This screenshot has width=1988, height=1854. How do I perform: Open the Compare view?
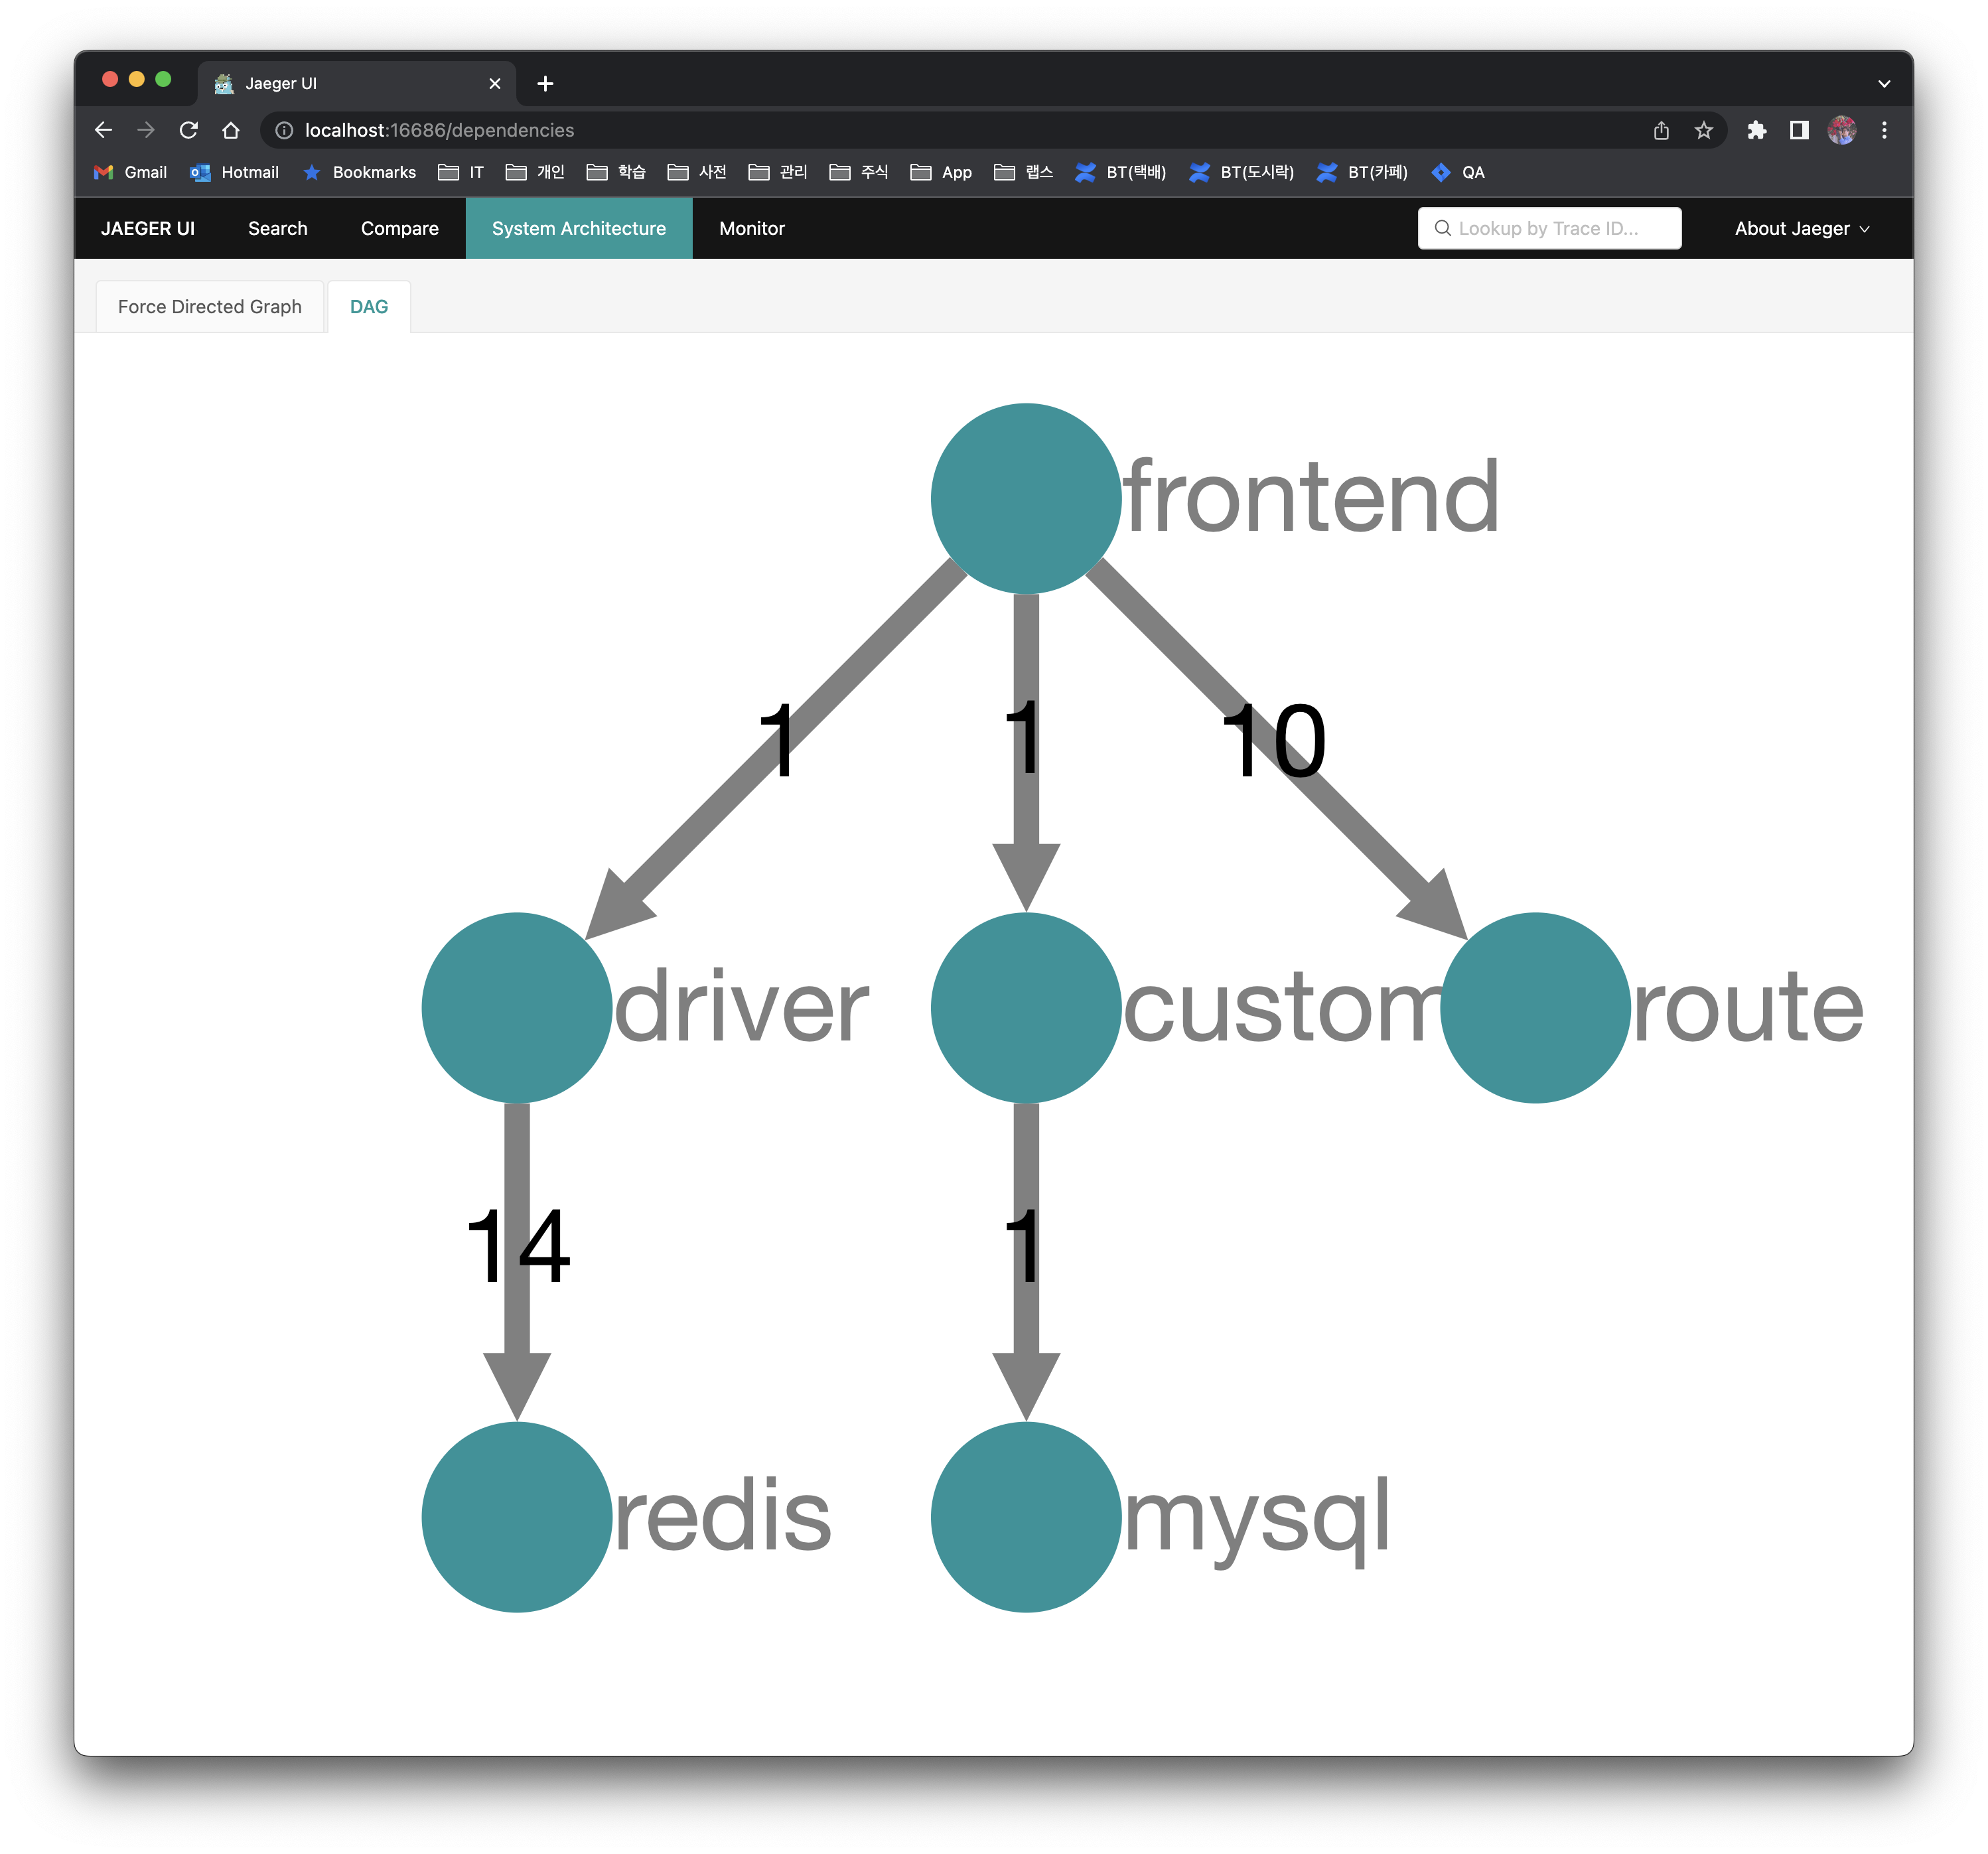click(x=399, y=228)
